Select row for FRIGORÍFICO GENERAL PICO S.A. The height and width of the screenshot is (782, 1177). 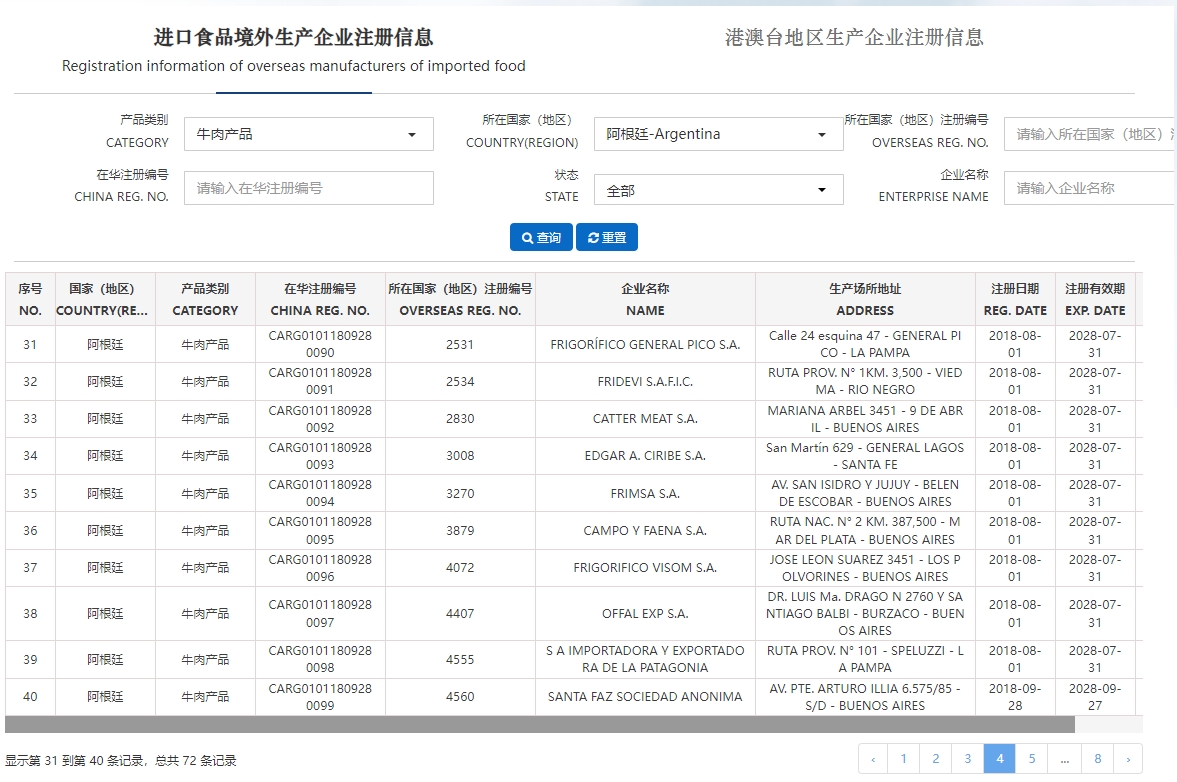point(645,345)
